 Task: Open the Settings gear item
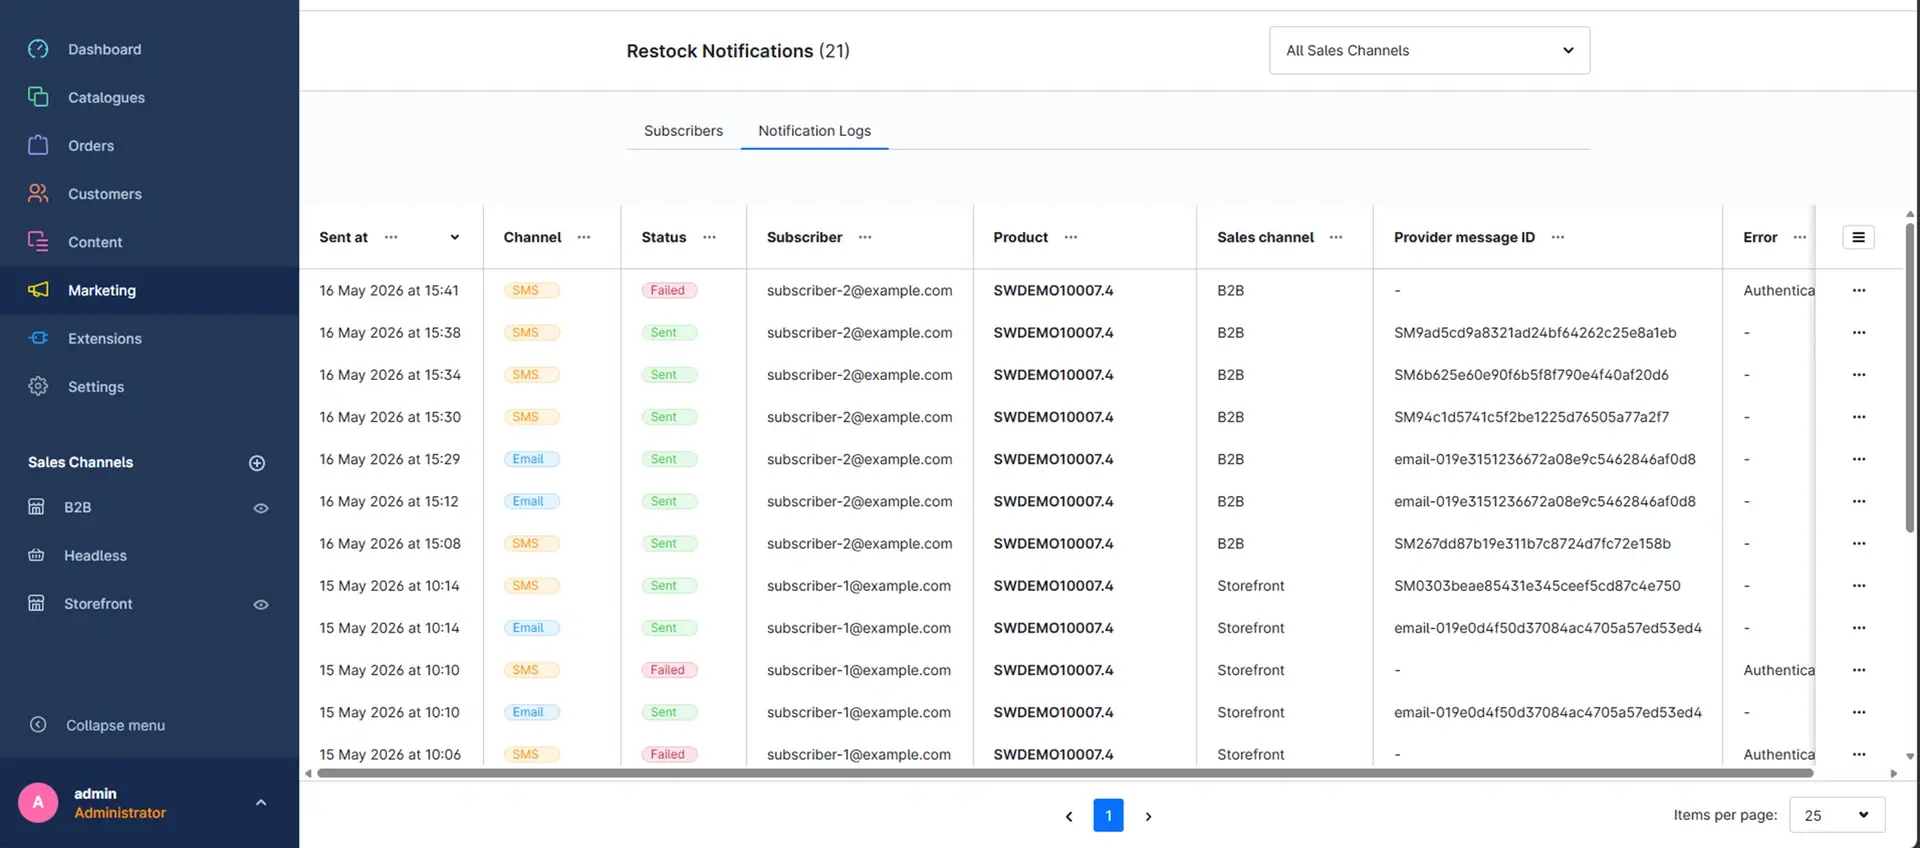tap(95, 386)
